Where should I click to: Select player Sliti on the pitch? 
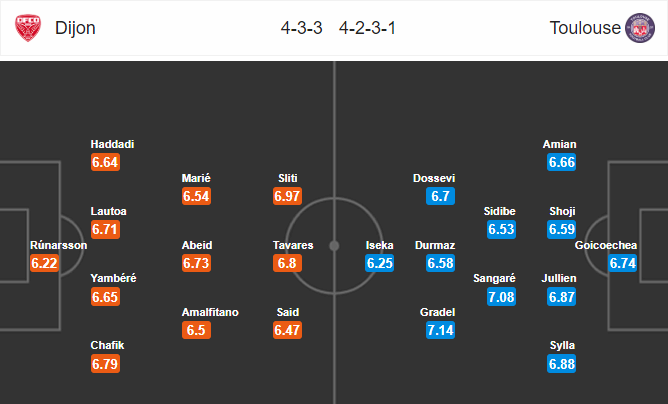(x=288, y=178)
